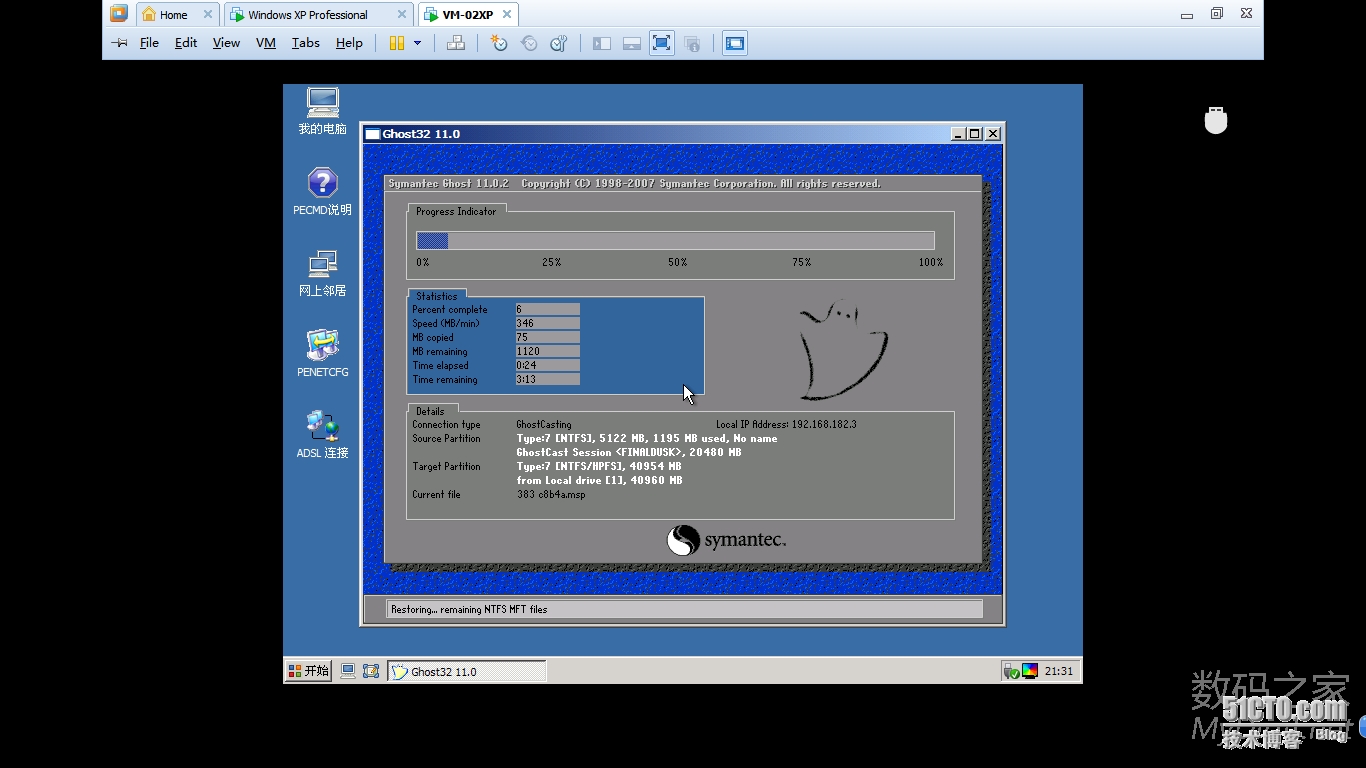Open the Help menu
Viewport: 1366px width, 768px height.
[x=349, y=43]
